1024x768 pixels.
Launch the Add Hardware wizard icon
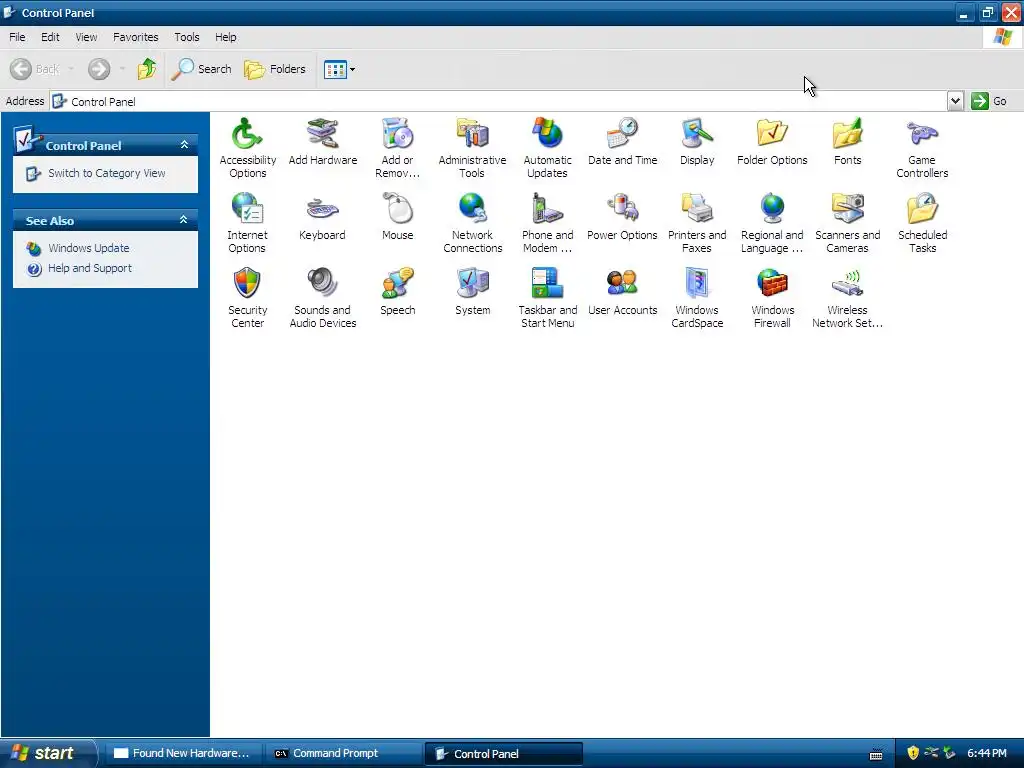pos(323,134)
